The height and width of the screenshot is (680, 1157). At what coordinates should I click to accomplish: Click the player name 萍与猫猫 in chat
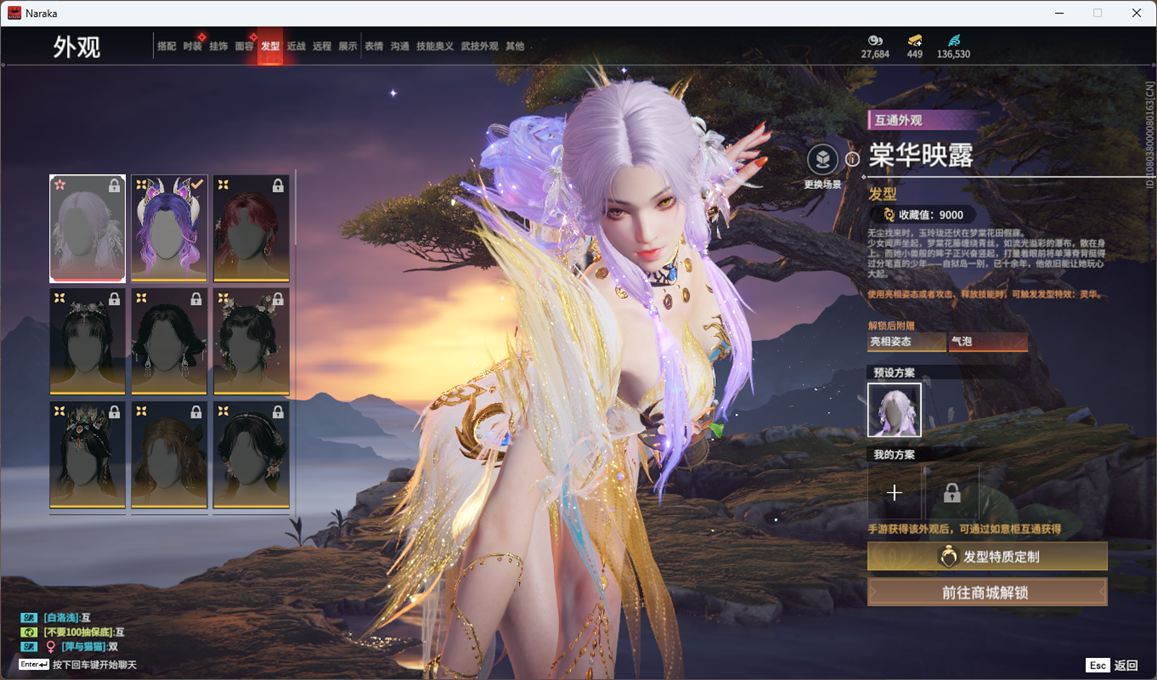pyautogui.click(x=83, y=647)
